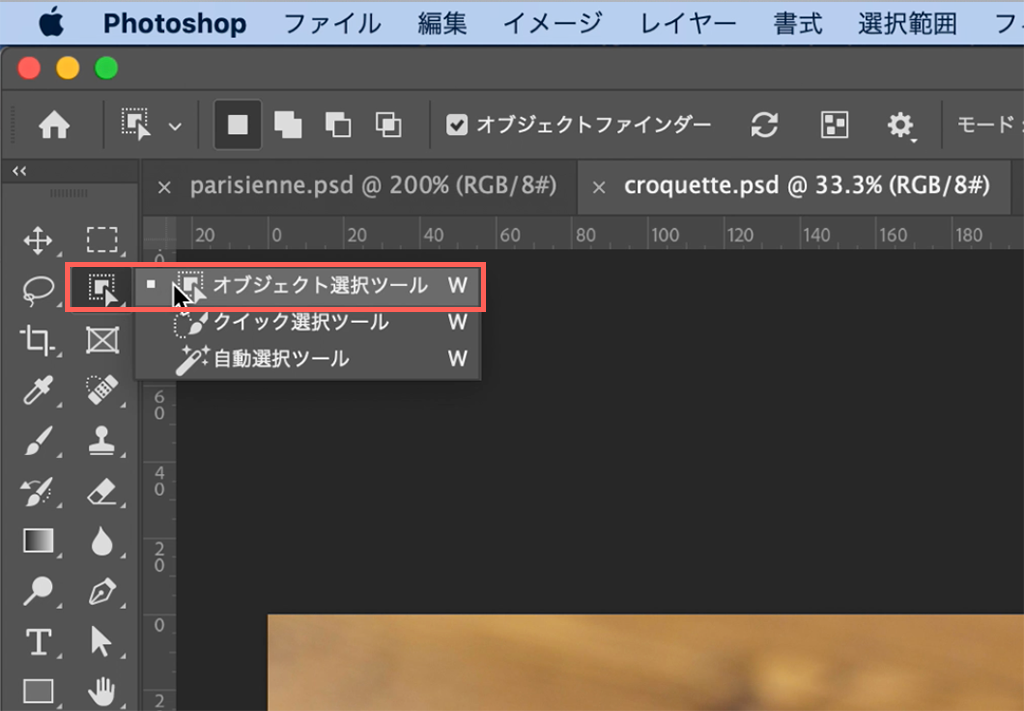Close the croquette.psd tab
The width and height of the screenshot is (1024, 711).
coord(598,188)
